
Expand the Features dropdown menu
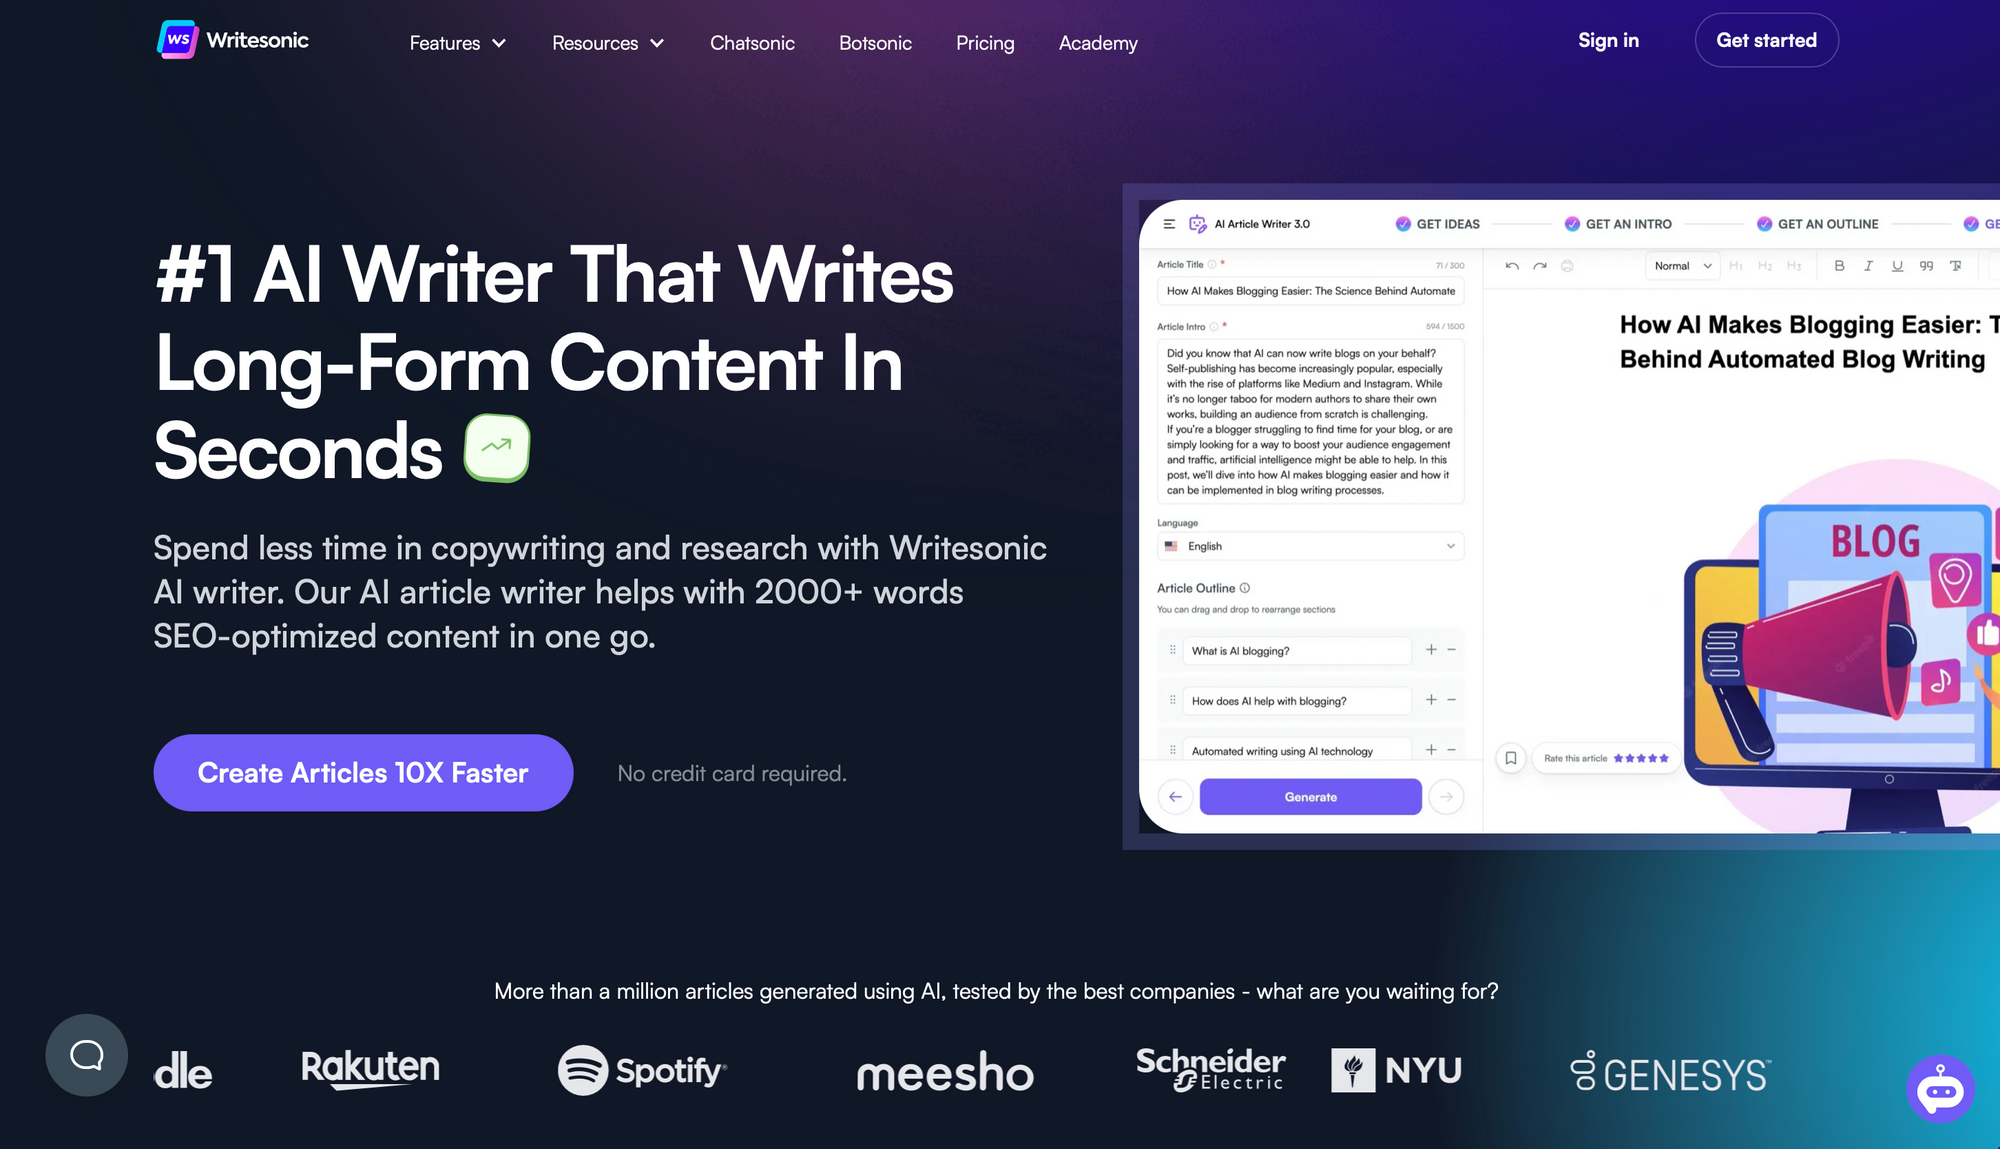coord(456,41)
